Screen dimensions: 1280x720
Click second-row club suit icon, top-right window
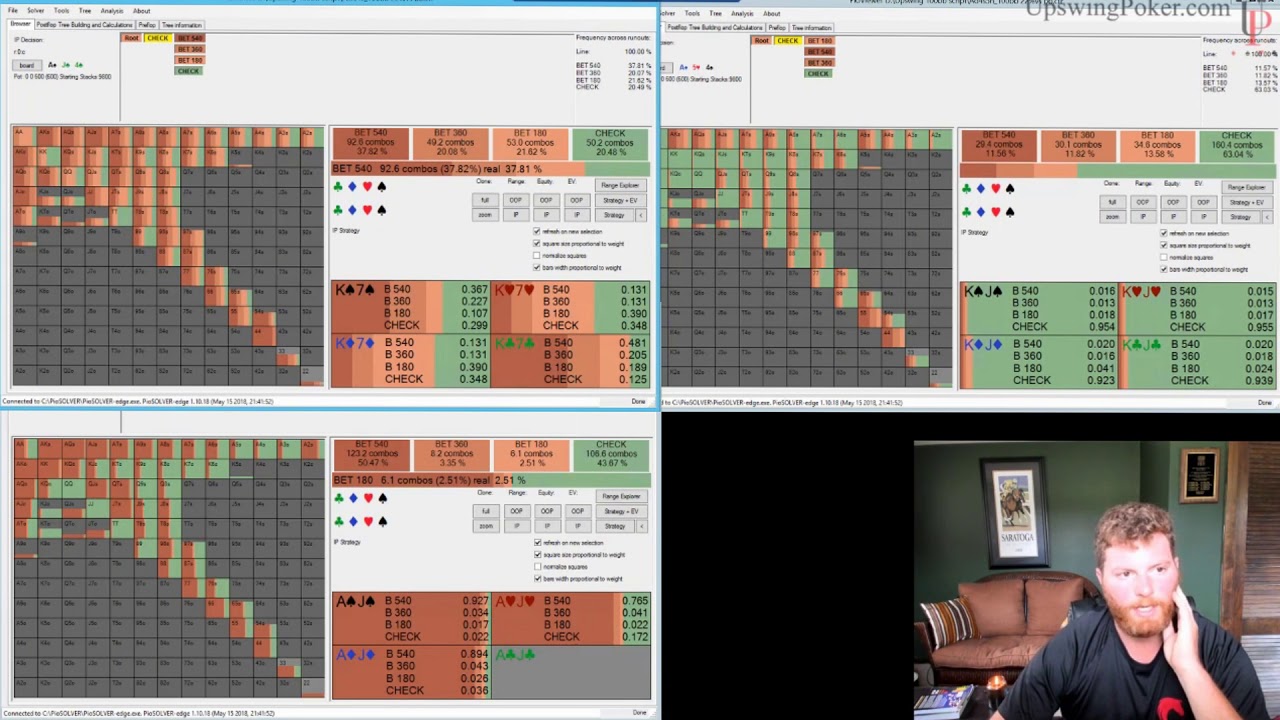tap(967, 212)
